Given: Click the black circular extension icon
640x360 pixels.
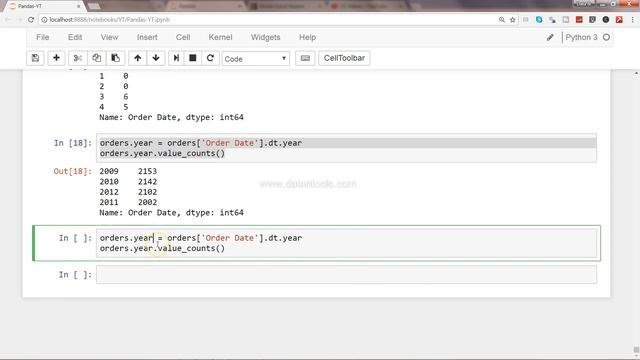Looking at the screenshot, I should 606,20.
